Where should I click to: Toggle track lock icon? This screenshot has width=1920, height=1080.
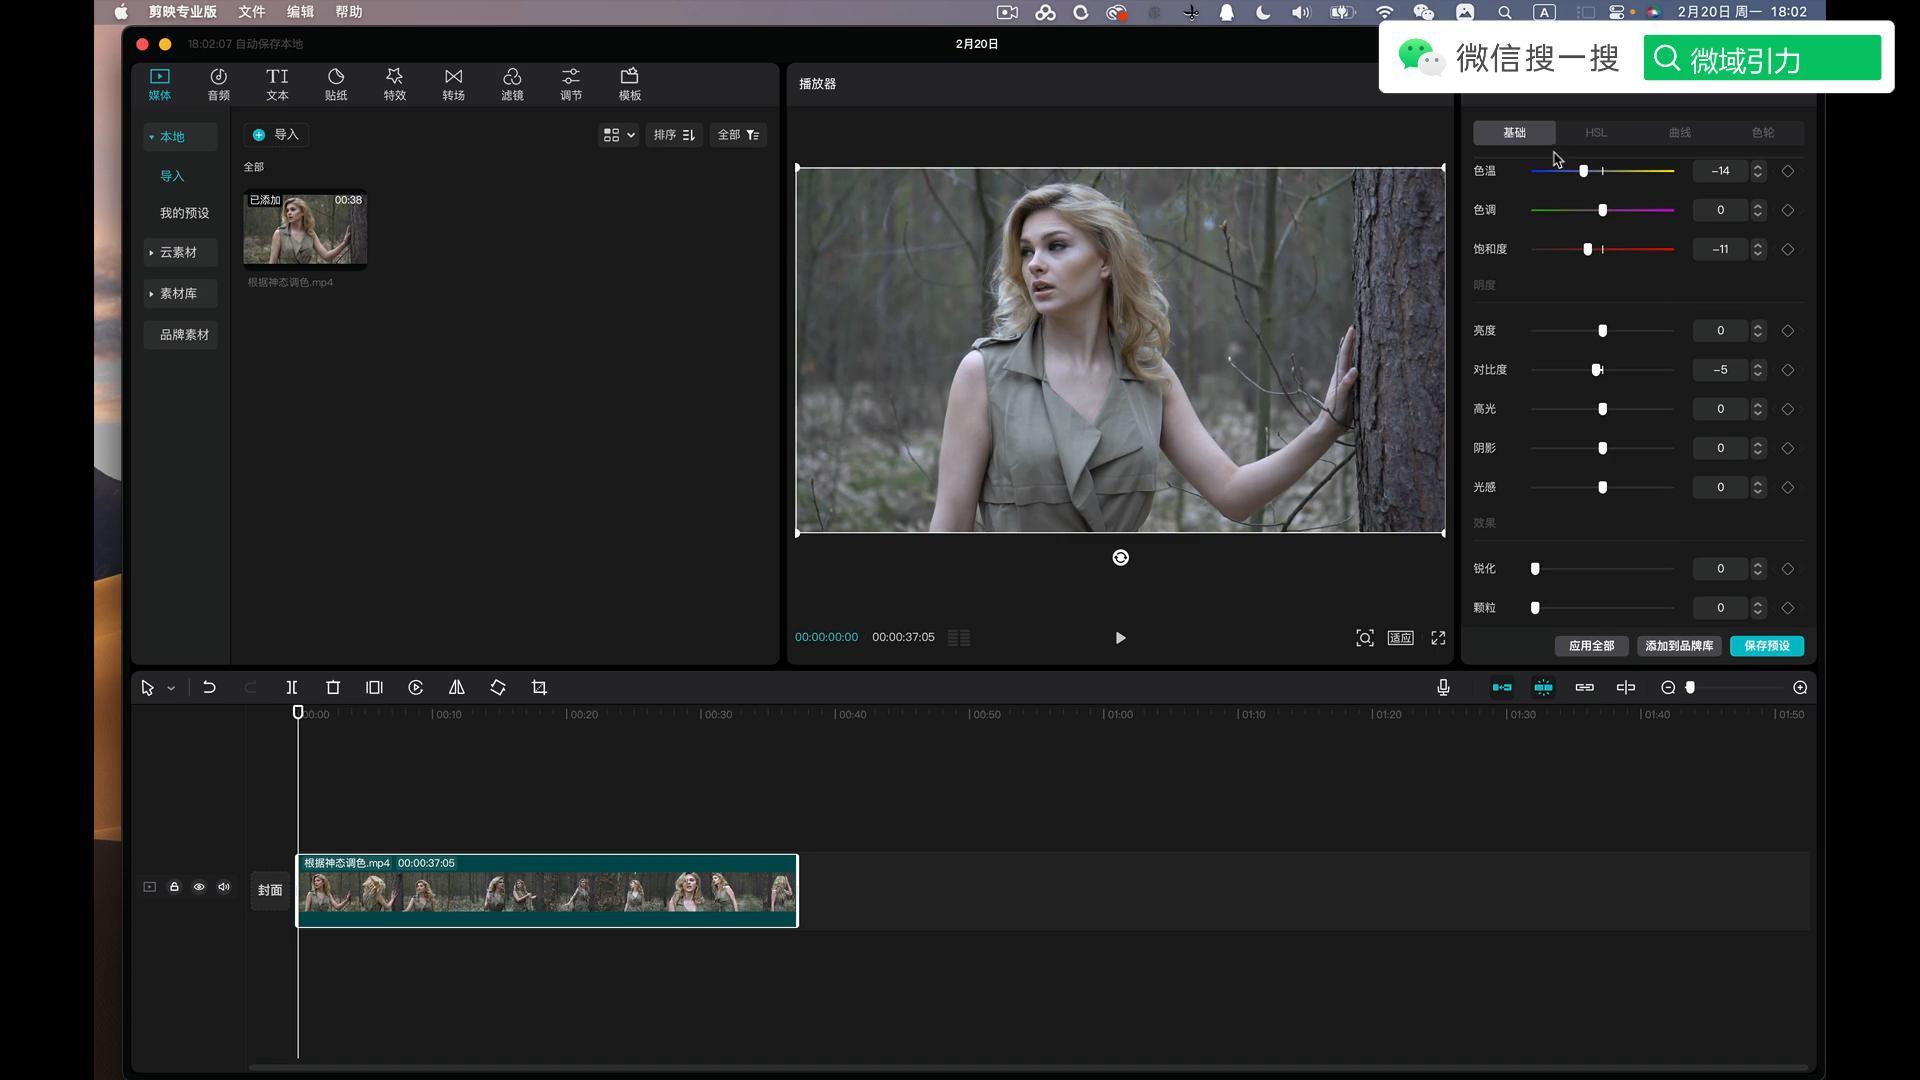[174, 887]
